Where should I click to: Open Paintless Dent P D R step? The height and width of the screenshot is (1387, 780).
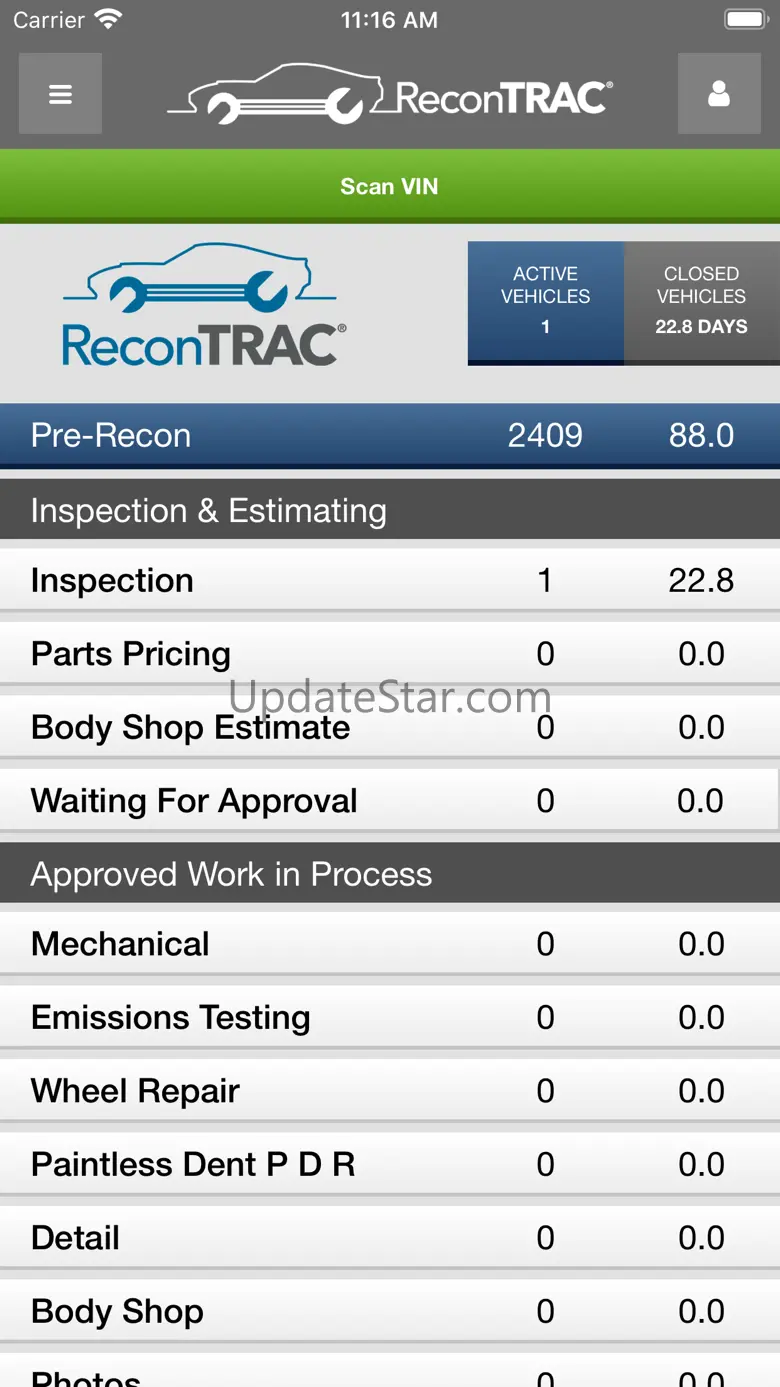click(390, 1165)
